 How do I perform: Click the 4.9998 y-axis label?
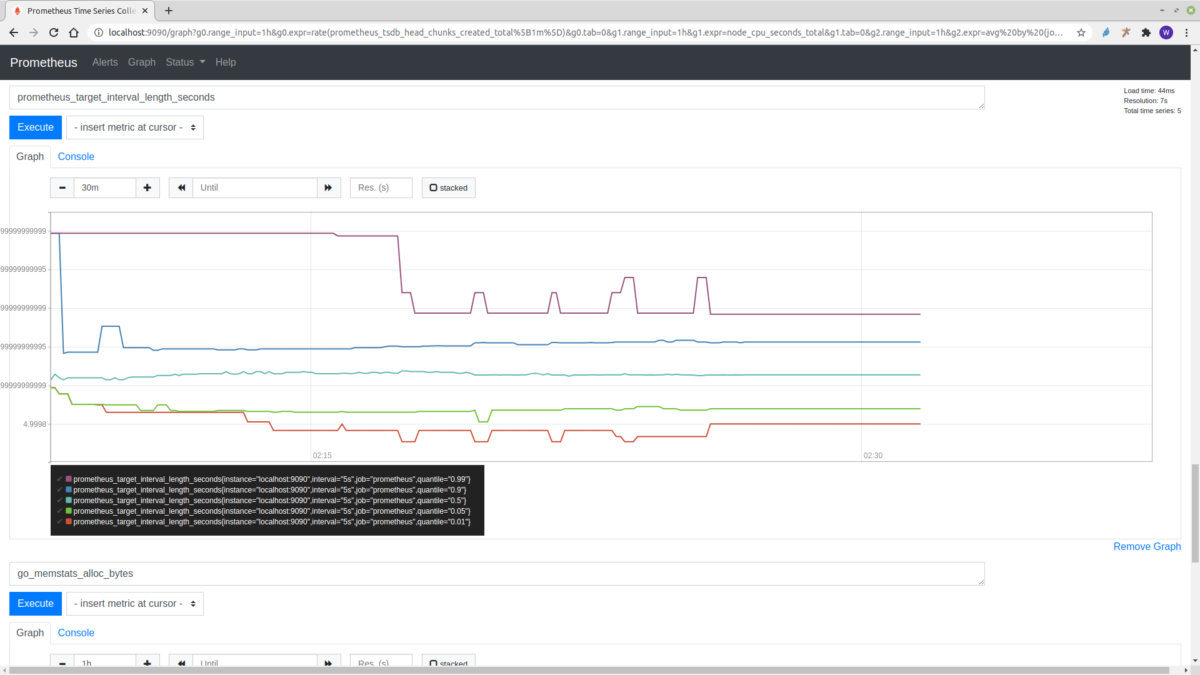click(35, 424)
